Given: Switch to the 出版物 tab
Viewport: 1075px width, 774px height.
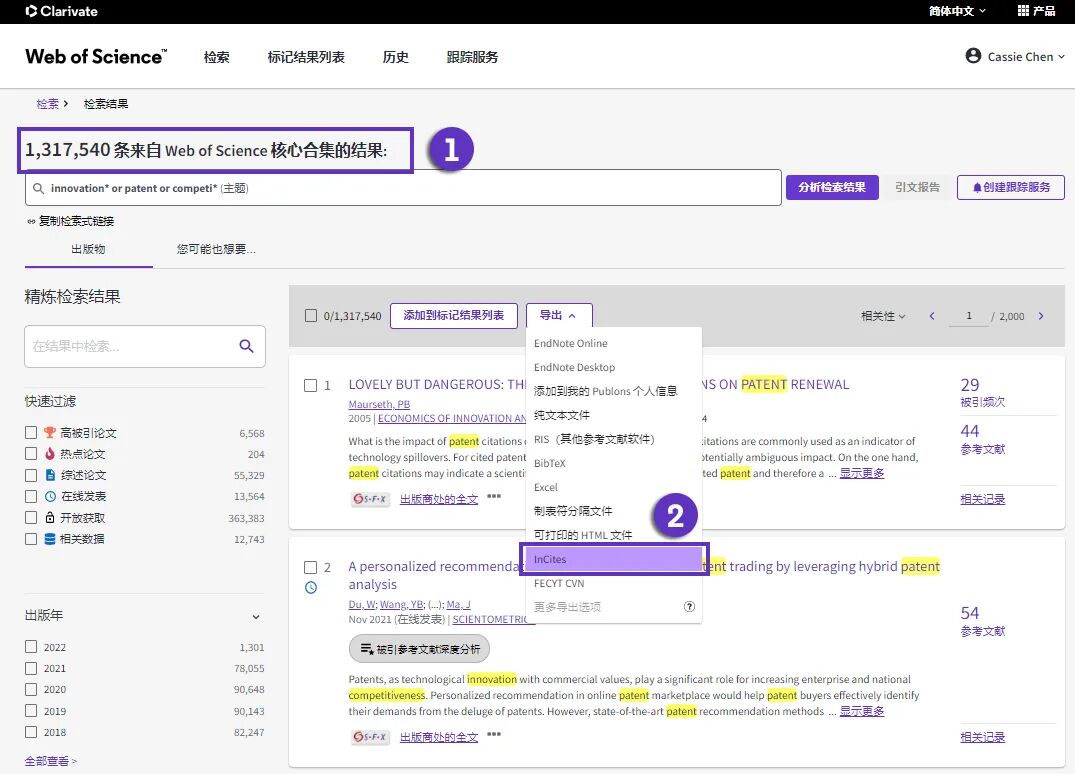Looking at the screenshot, I should point(88,249).
